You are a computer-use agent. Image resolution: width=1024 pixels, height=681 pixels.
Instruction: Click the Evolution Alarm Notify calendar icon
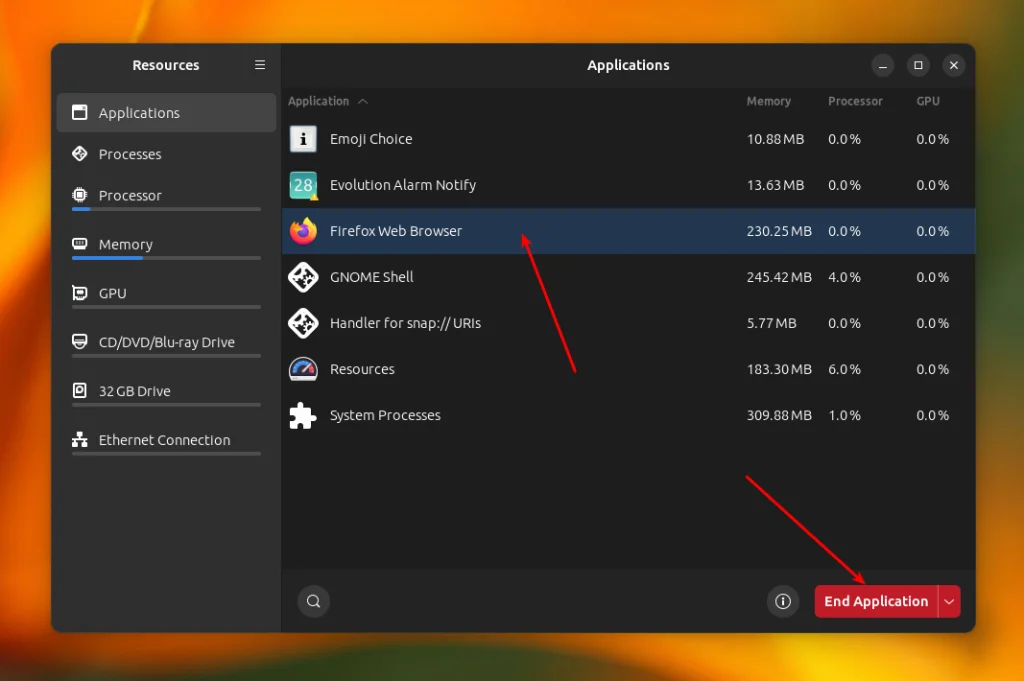click(x=303, y=185)
